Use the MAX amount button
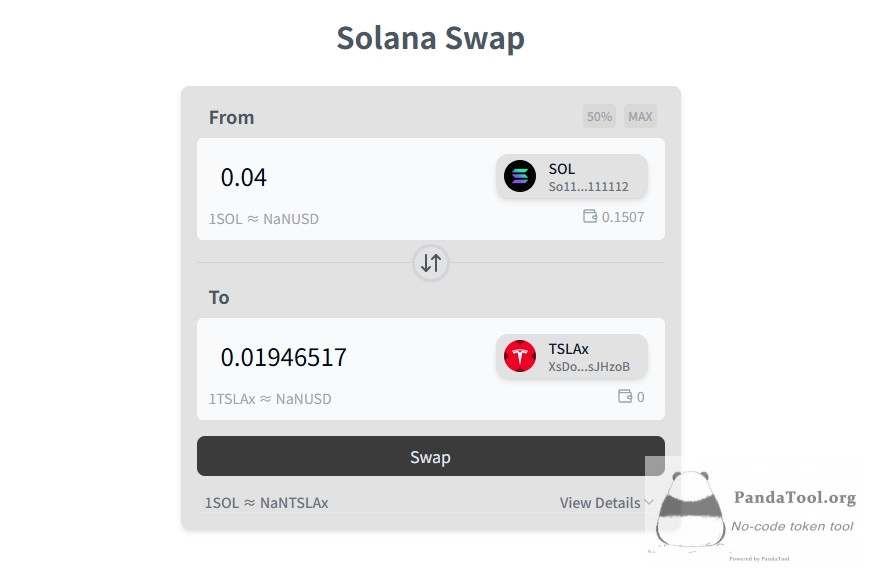This screenshot has height=576, width=874. (x=640, y=117)
